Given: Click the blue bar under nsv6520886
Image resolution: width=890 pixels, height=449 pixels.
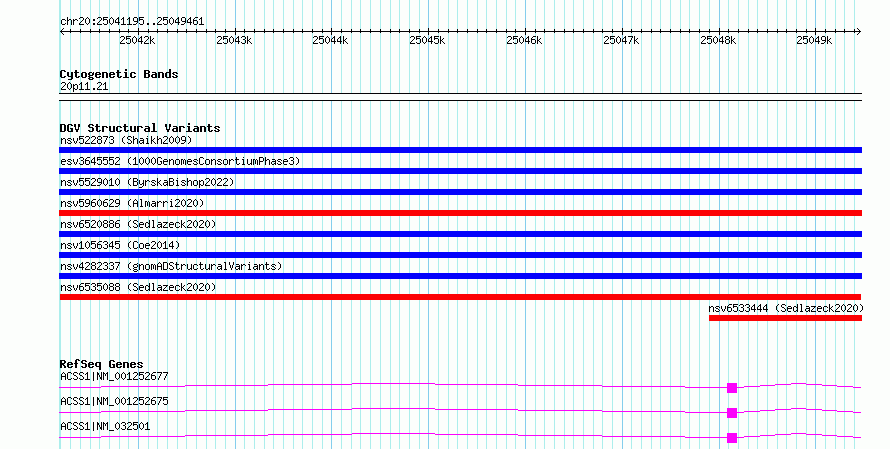Looking at the screenshot, I should click(x=460, y=234).
